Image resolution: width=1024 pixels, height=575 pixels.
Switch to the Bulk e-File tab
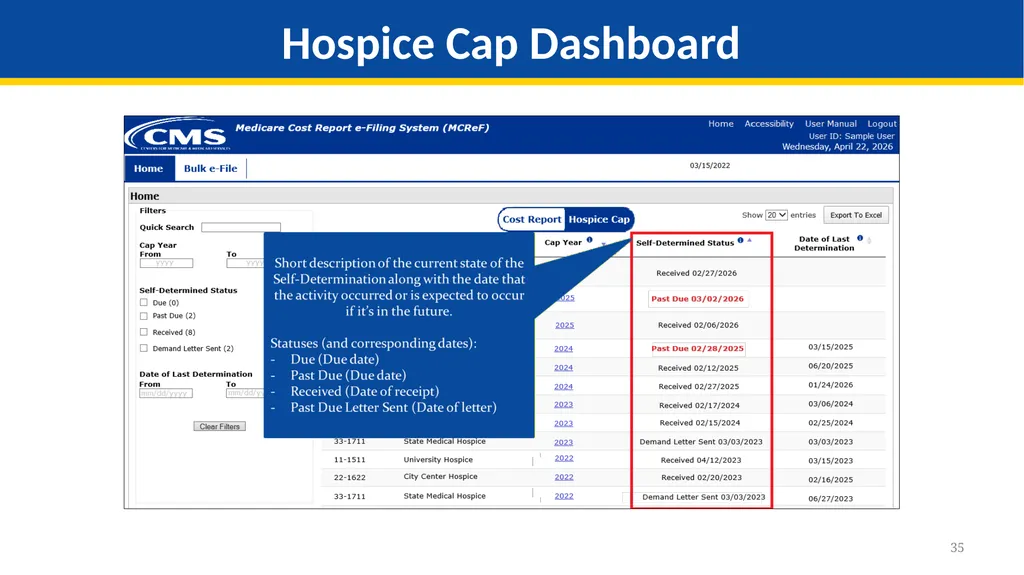click(x=210, y=169)
